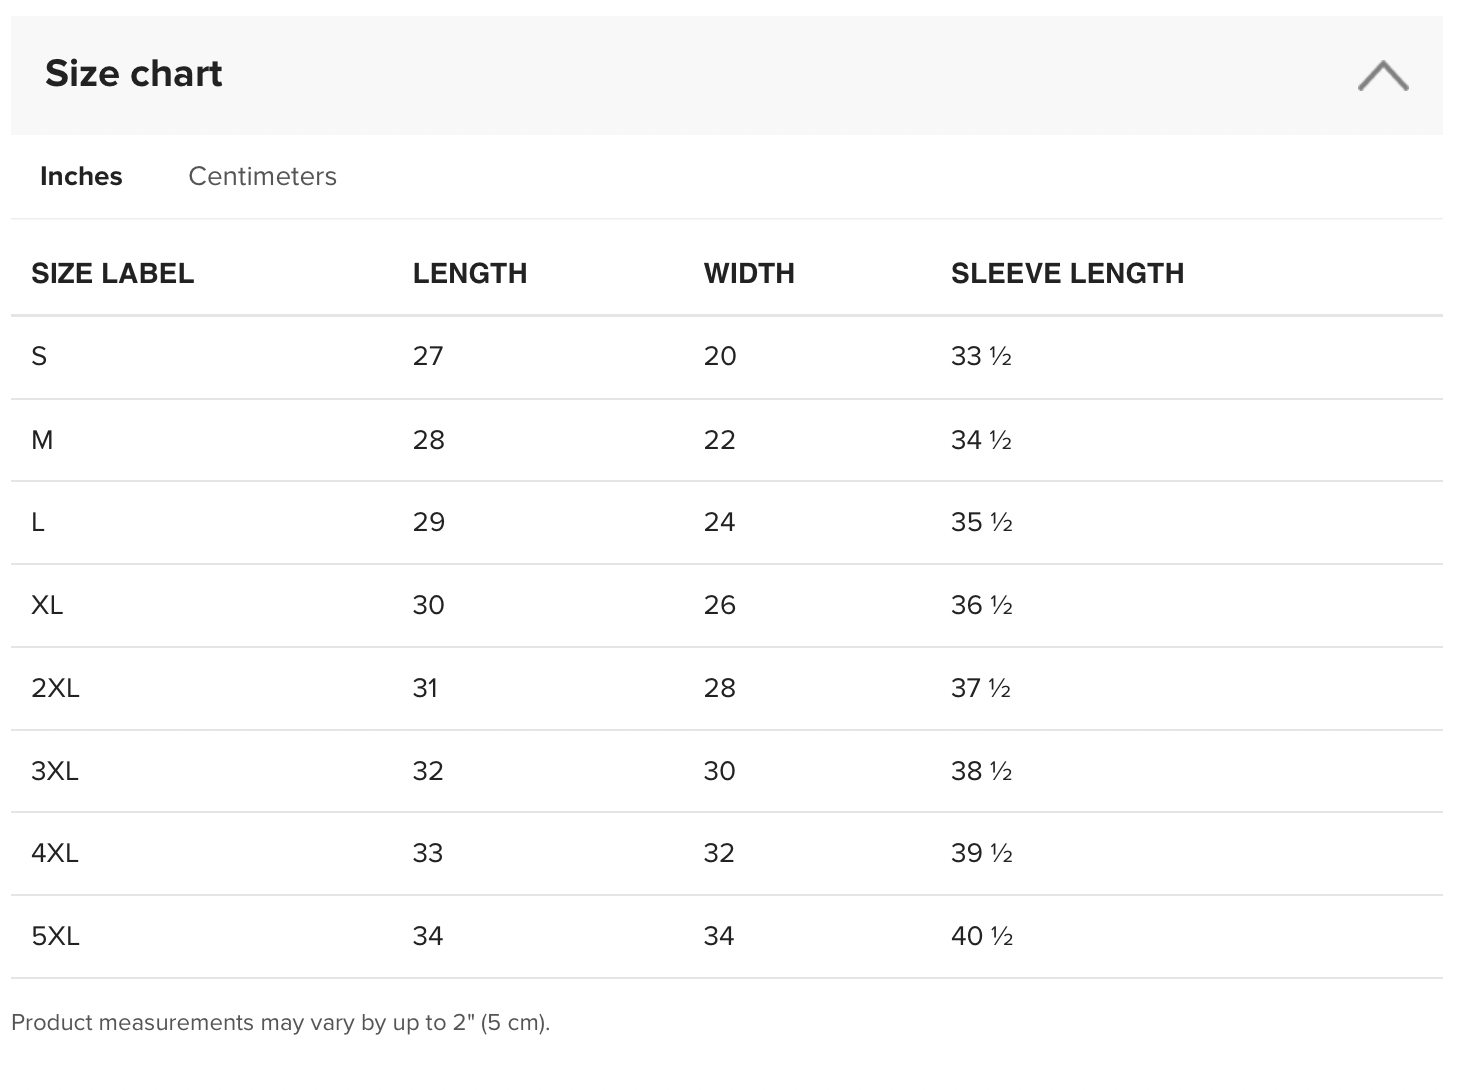Select the S size row label
This screenshot has height=1090, width=1460.
click(39, 357)
